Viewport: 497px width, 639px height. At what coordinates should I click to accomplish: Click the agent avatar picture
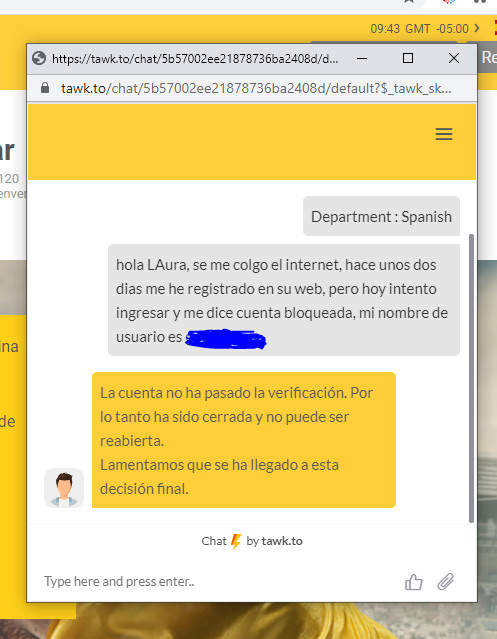click(x=64, y=488)
